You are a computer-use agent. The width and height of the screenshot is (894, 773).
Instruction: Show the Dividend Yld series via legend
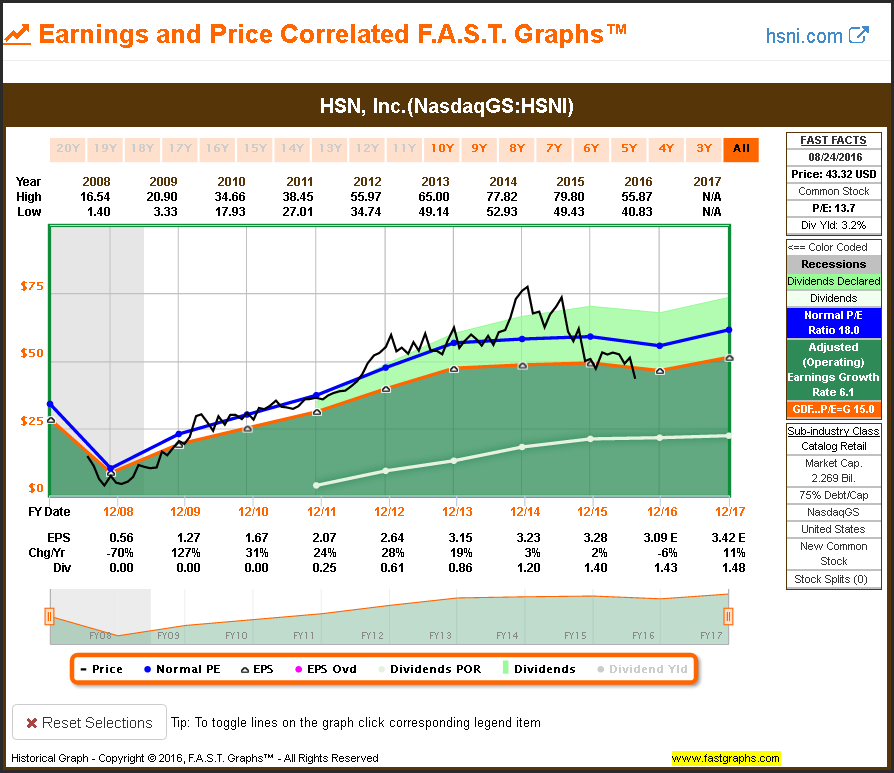pos(641,669)
